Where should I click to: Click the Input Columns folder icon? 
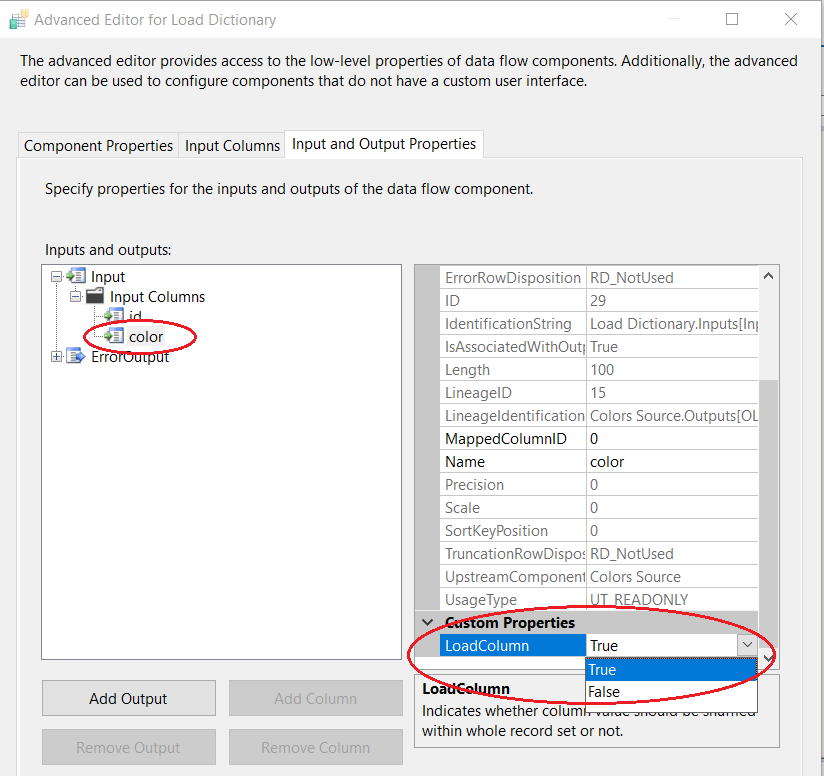tap(95, 297)
